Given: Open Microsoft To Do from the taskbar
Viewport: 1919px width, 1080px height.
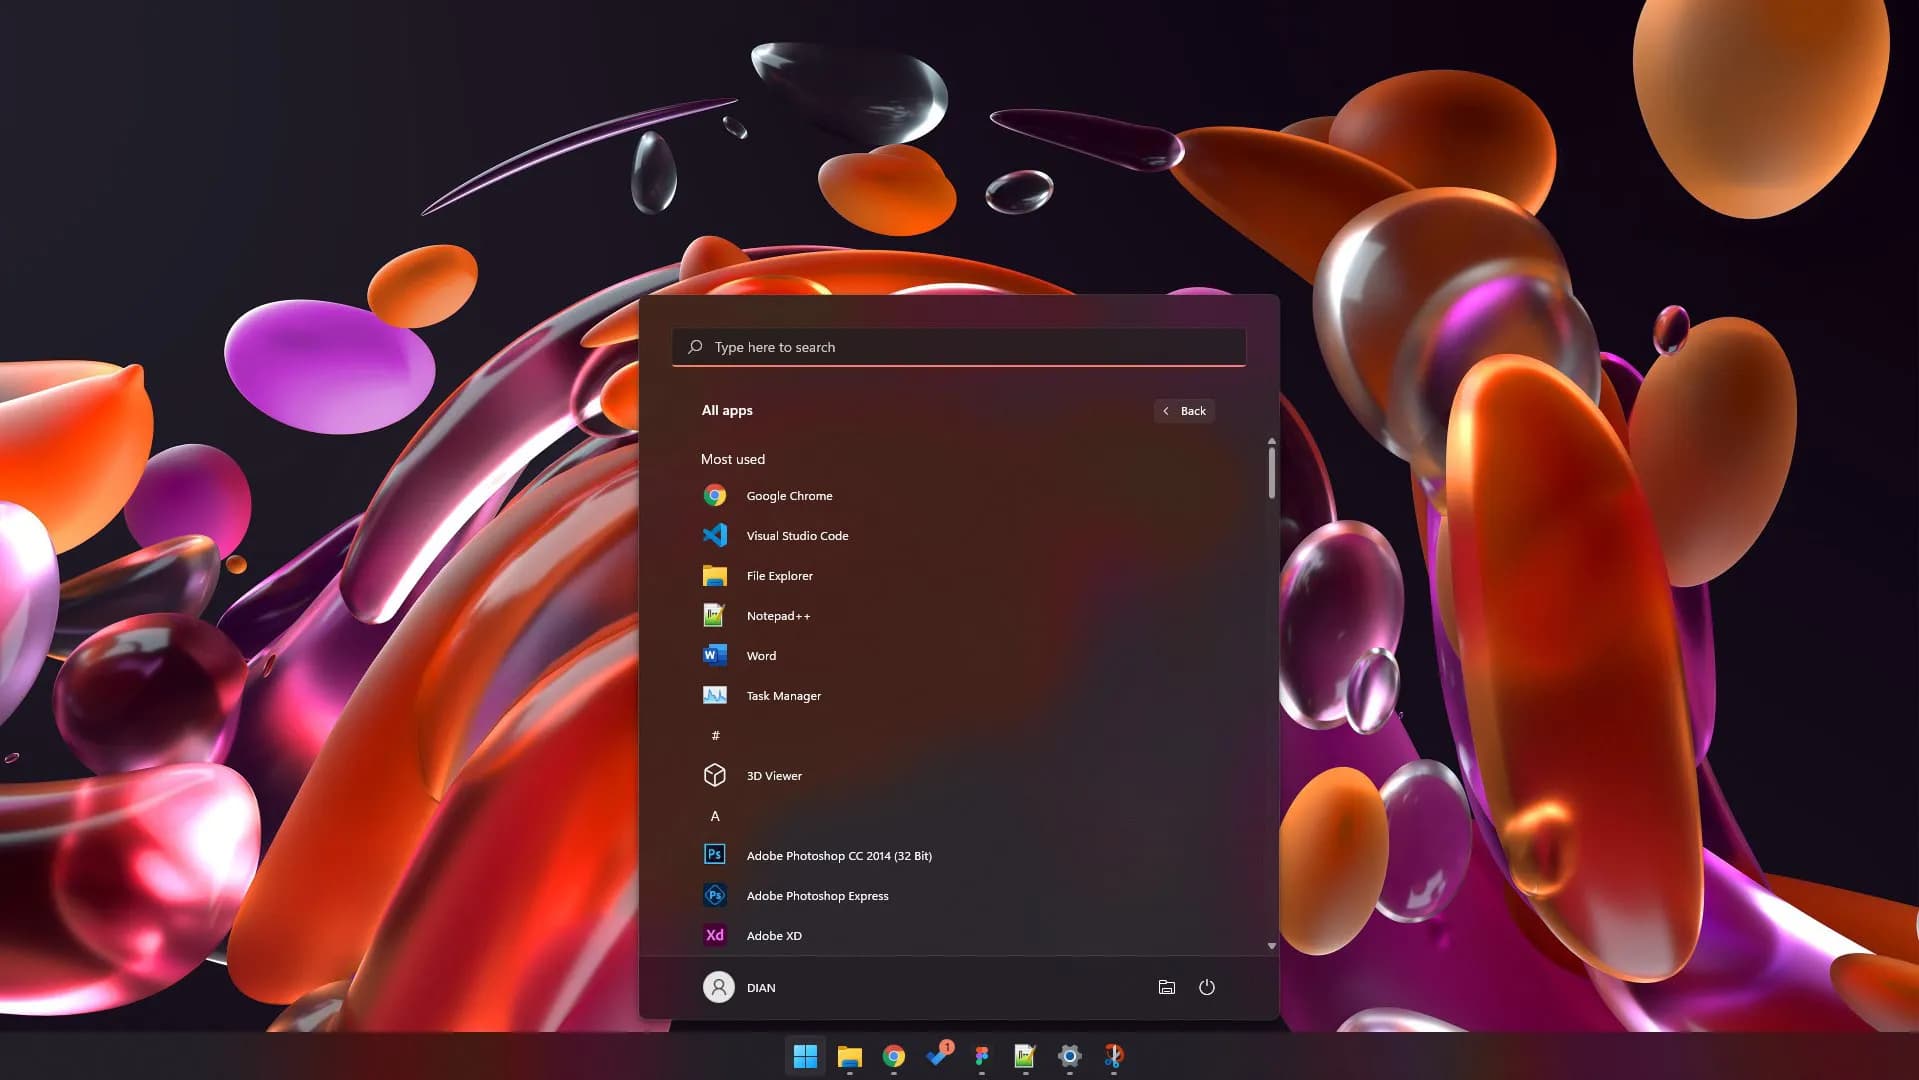Looking at the screenshot, I should click(938, 1056).
